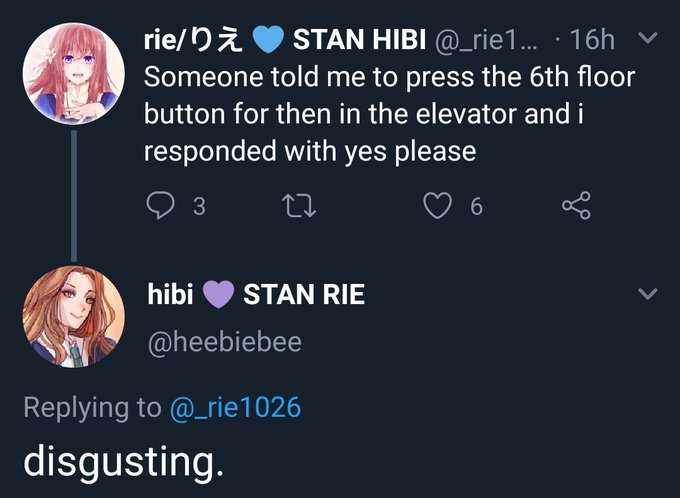Expand options chevron on rie's tweet
The image size is (680, 498).
[648, 38]
